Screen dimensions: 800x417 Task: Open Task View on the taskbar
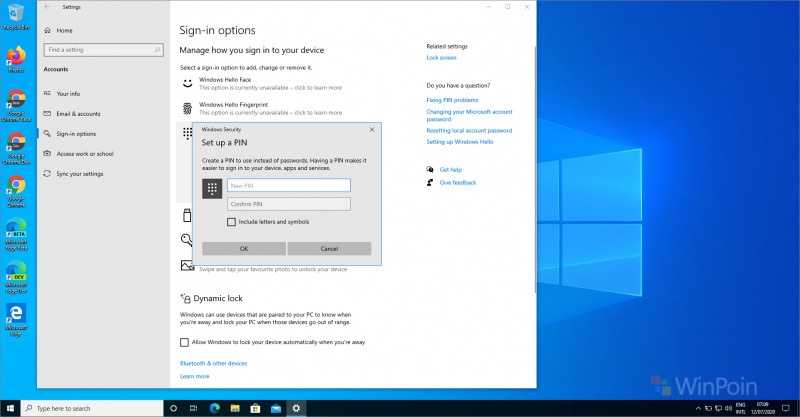coord(193,408)
